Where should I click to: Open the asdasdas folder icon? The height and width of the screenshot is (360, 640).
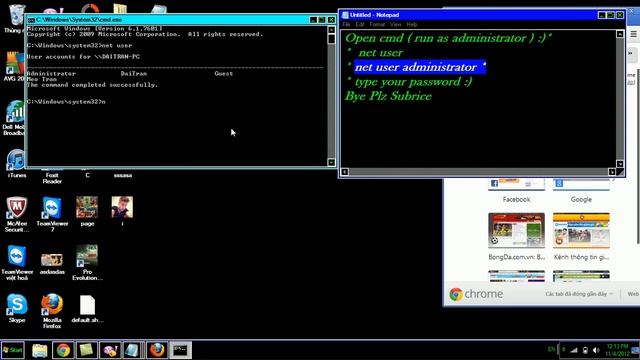tap(52, 263)
